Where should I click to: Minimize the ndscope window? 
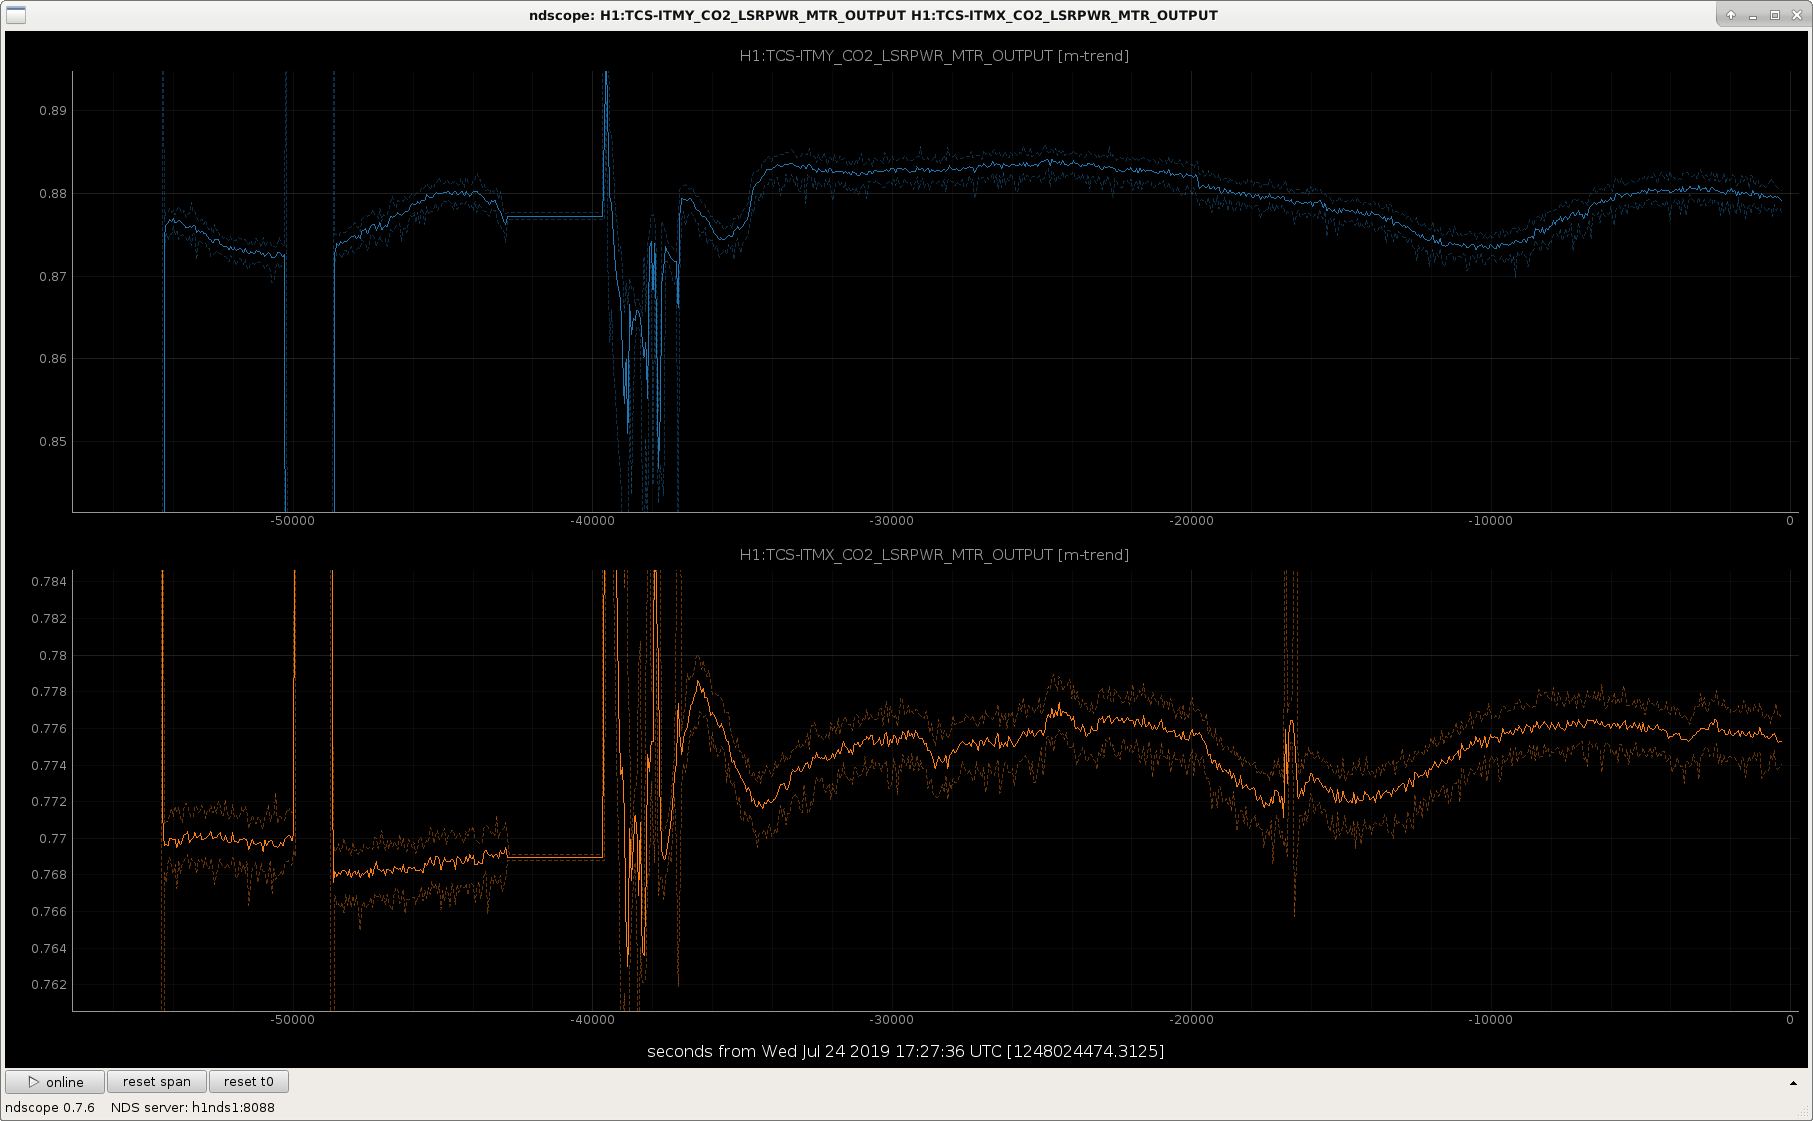click(x=1753, y=15)
